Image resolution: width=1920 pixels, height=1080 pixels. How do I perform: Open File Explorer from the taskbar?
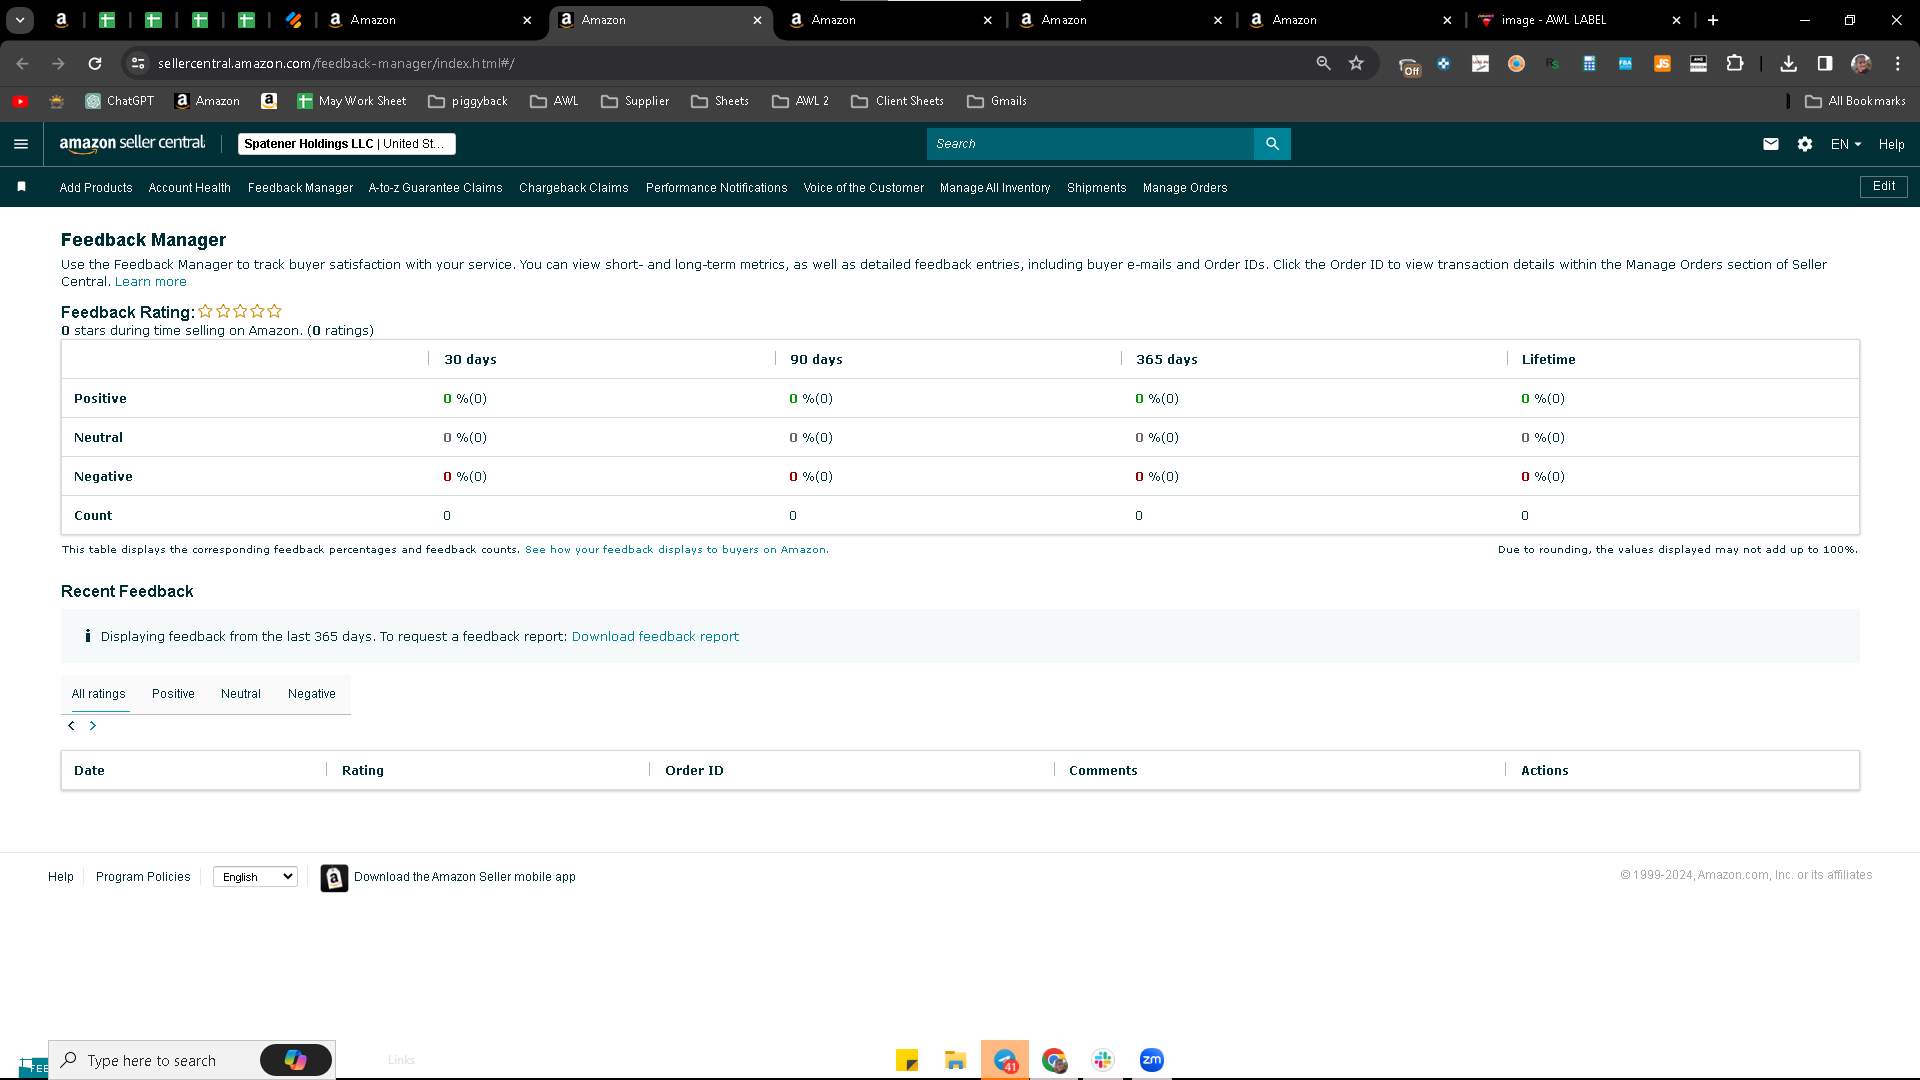[x=956, y=1060]
